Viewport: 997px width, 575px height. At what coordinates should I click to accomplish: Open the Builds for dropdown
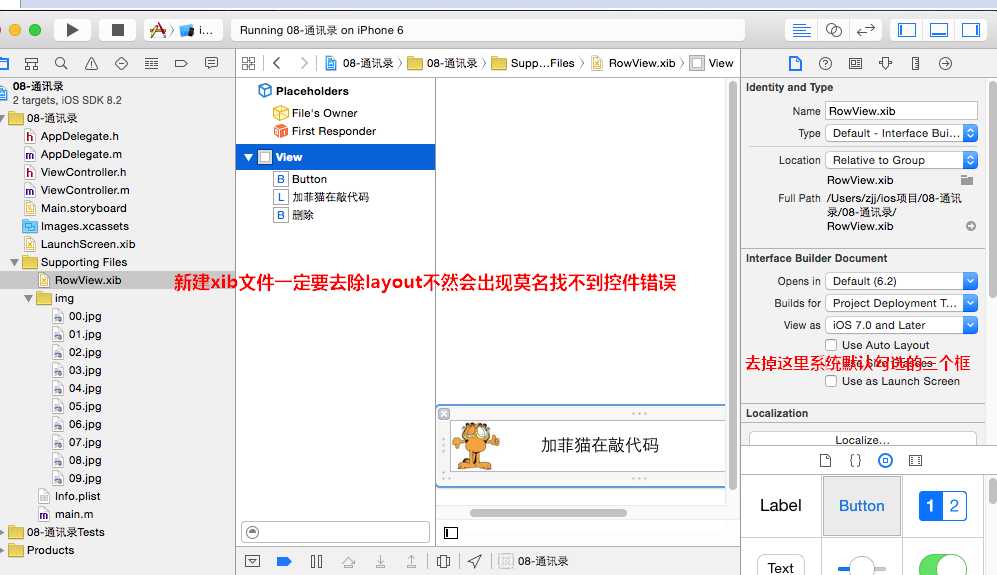coord(901,303)
